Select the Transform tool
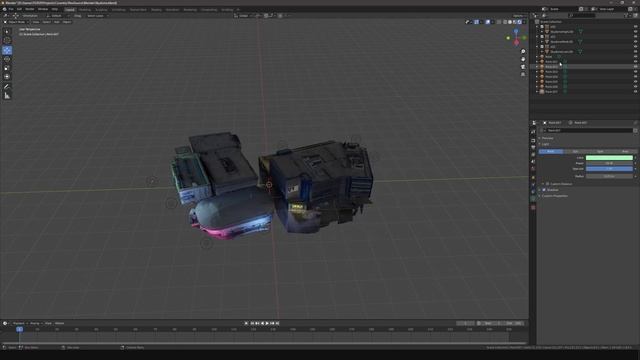The image size is (640, 360). pyautogui.click(x=7, y=77)
